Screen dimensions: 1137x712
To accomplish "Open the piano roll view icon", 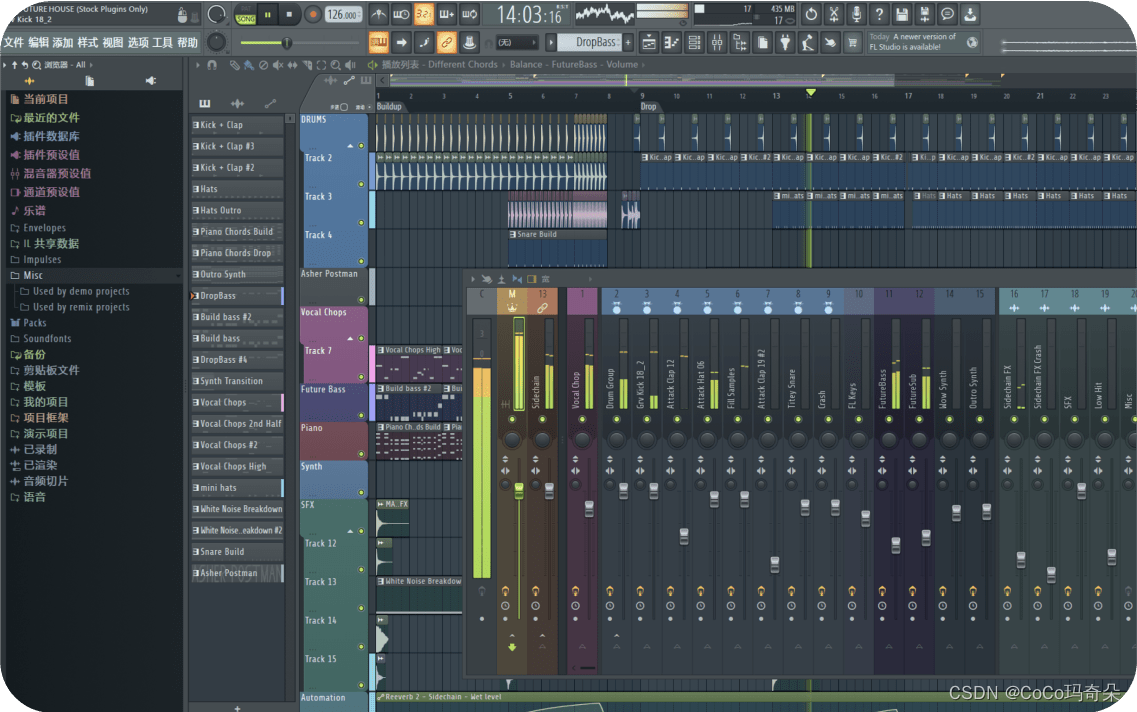I will [x=671, y=43].
